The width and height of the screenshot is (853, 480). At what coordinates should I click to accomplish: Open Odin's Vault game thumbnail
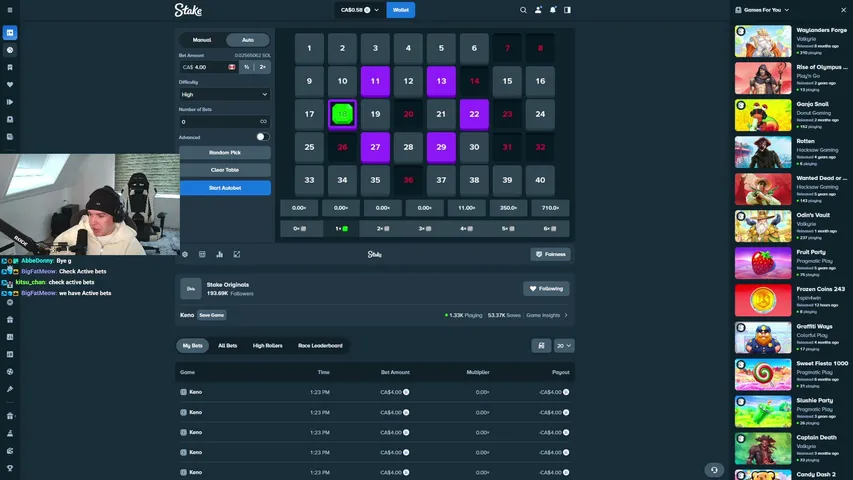[x=763, y=226]
